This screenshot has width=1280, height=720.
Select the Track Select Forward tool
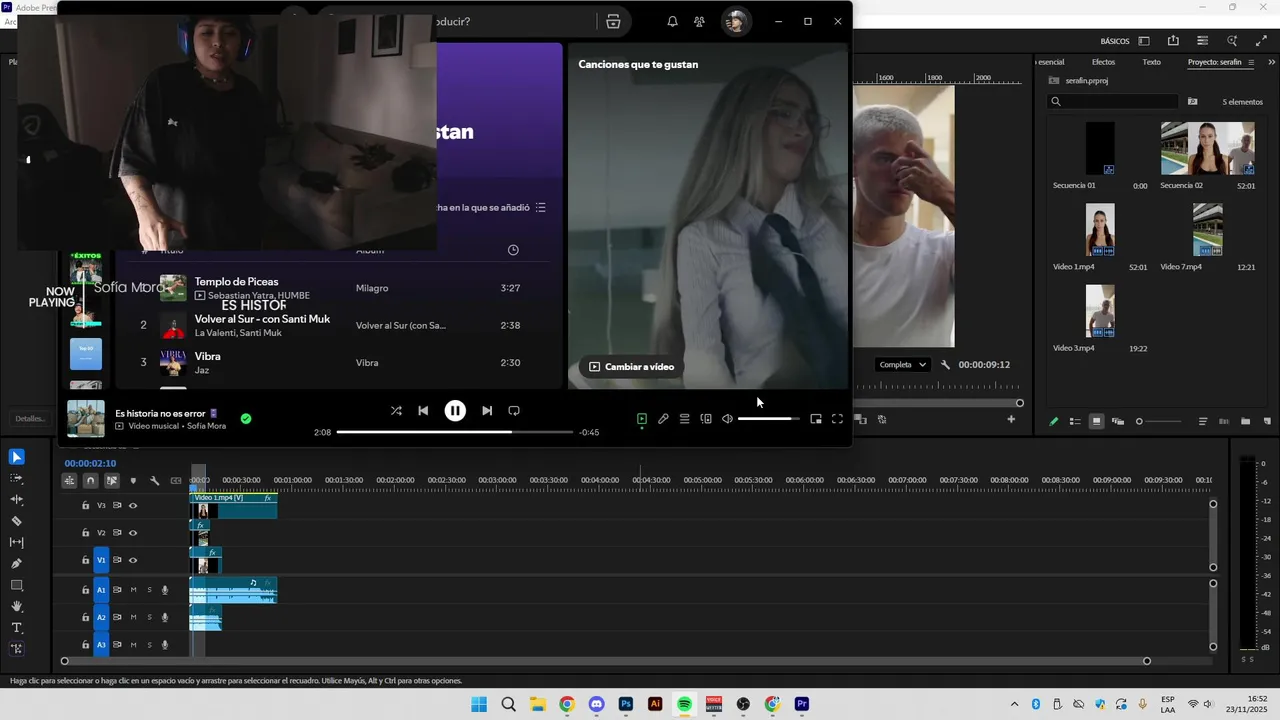coord(17,478)
